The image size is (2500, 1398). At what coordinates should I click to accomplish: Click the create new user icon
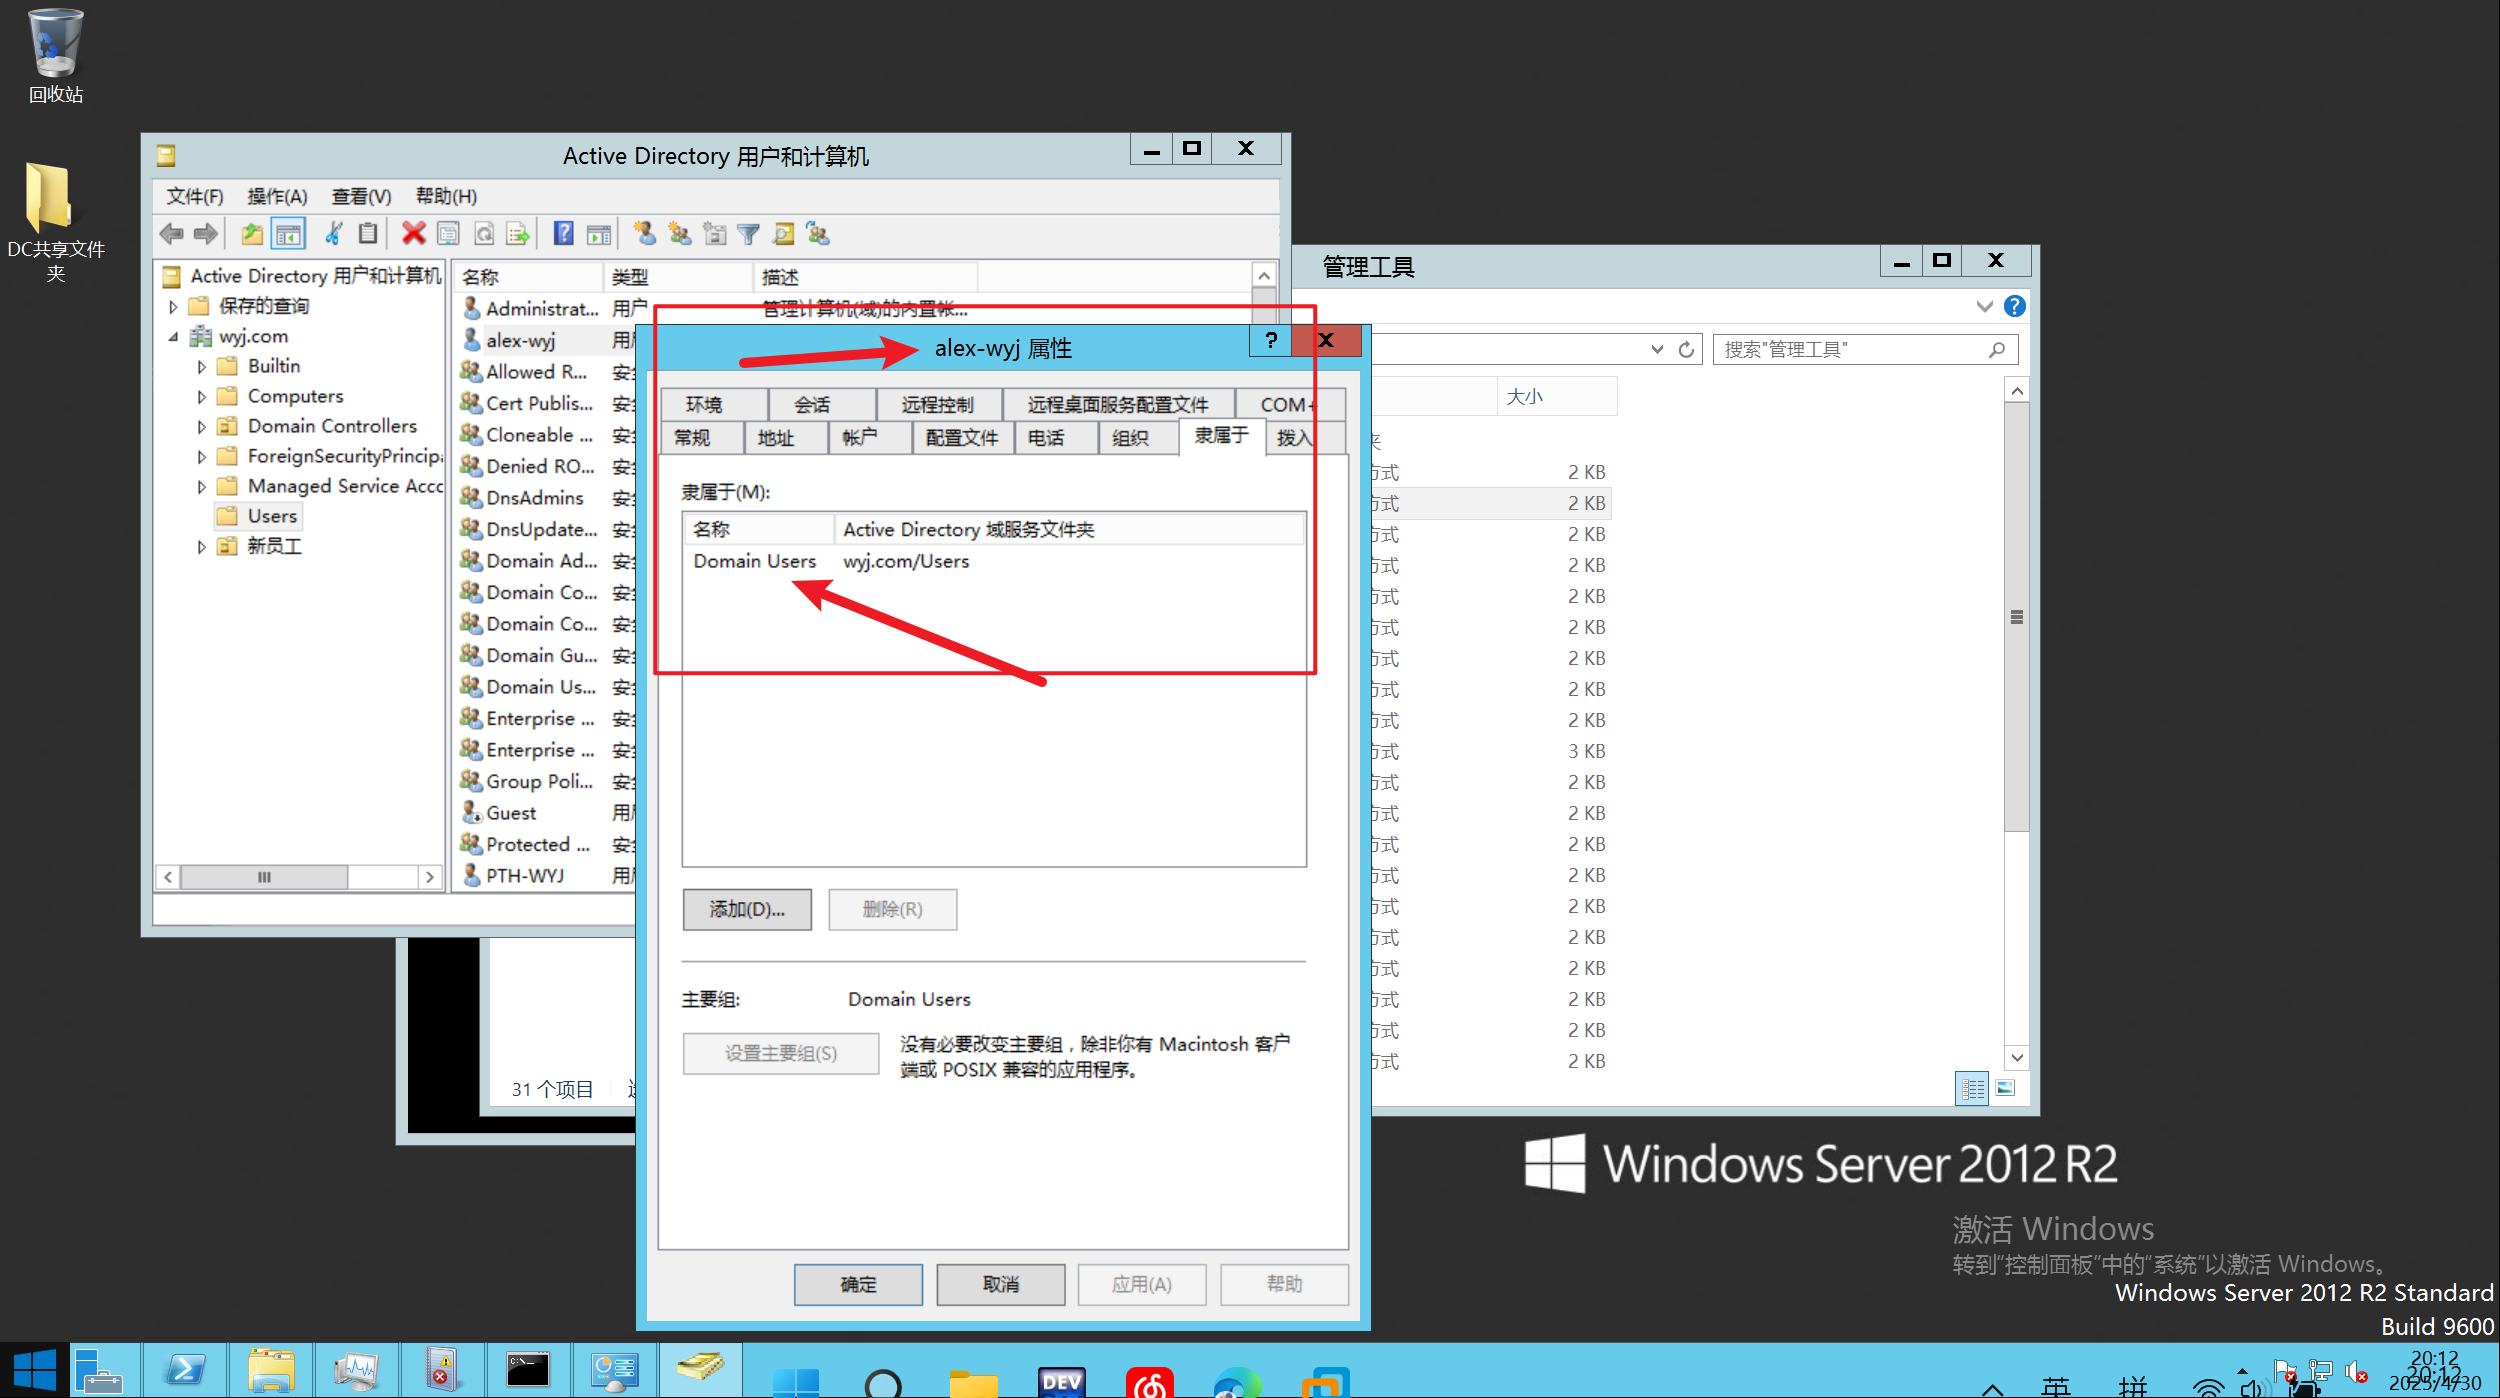click(644, 234)
